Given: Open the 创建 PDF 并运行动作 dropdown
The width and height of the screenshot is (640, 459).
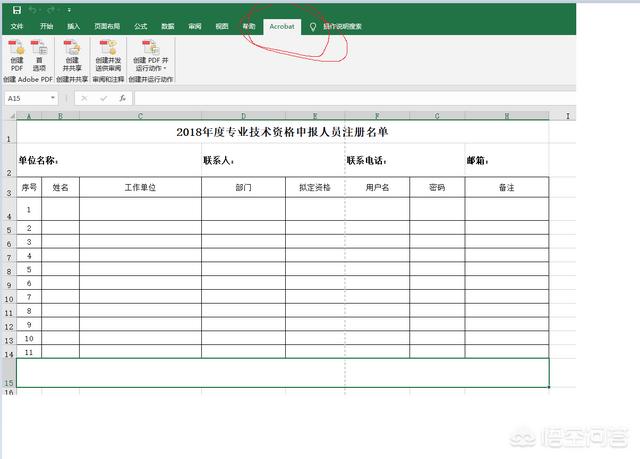Looking at the screenshot, I should tap(151, 55).
